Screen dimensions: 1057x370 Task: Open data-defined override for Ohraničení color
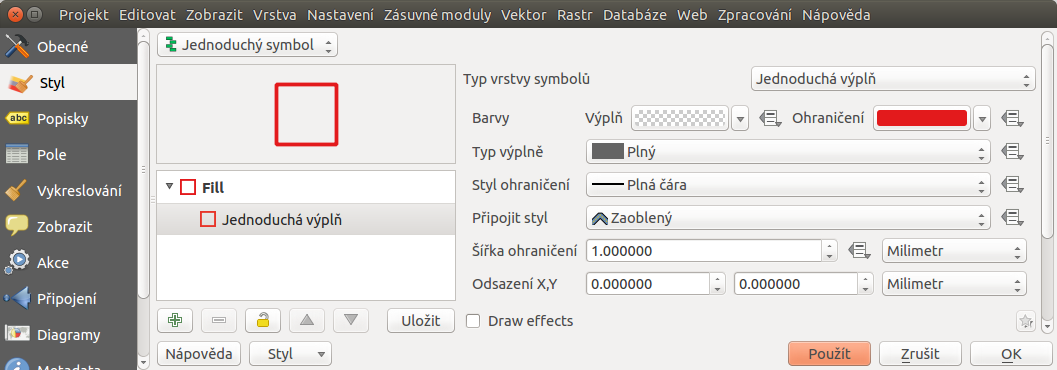coord(1013,119)
